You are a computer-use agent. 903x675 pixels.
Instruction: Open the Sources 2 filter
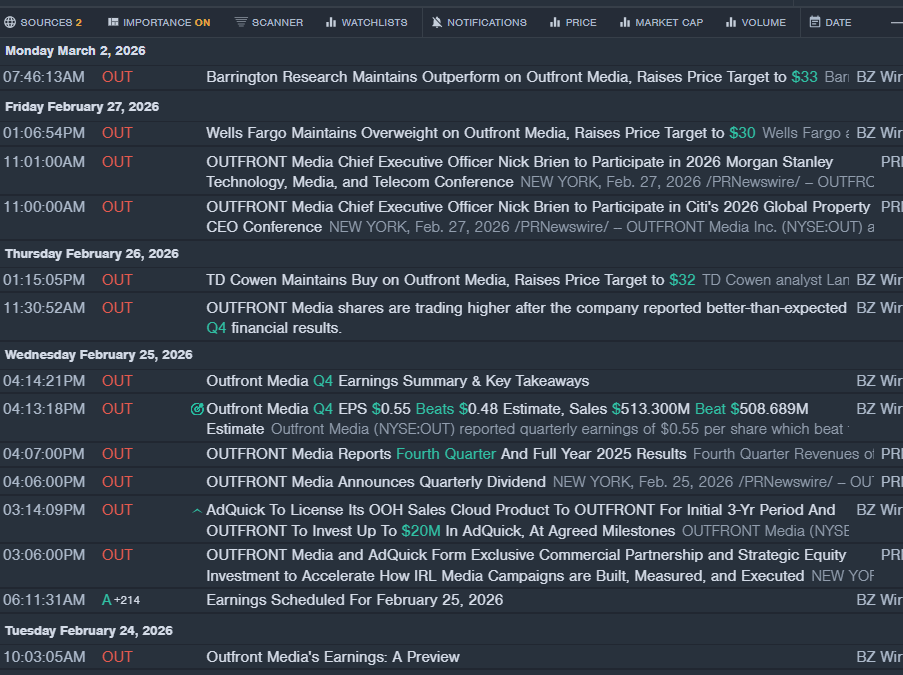click(43, 22)
